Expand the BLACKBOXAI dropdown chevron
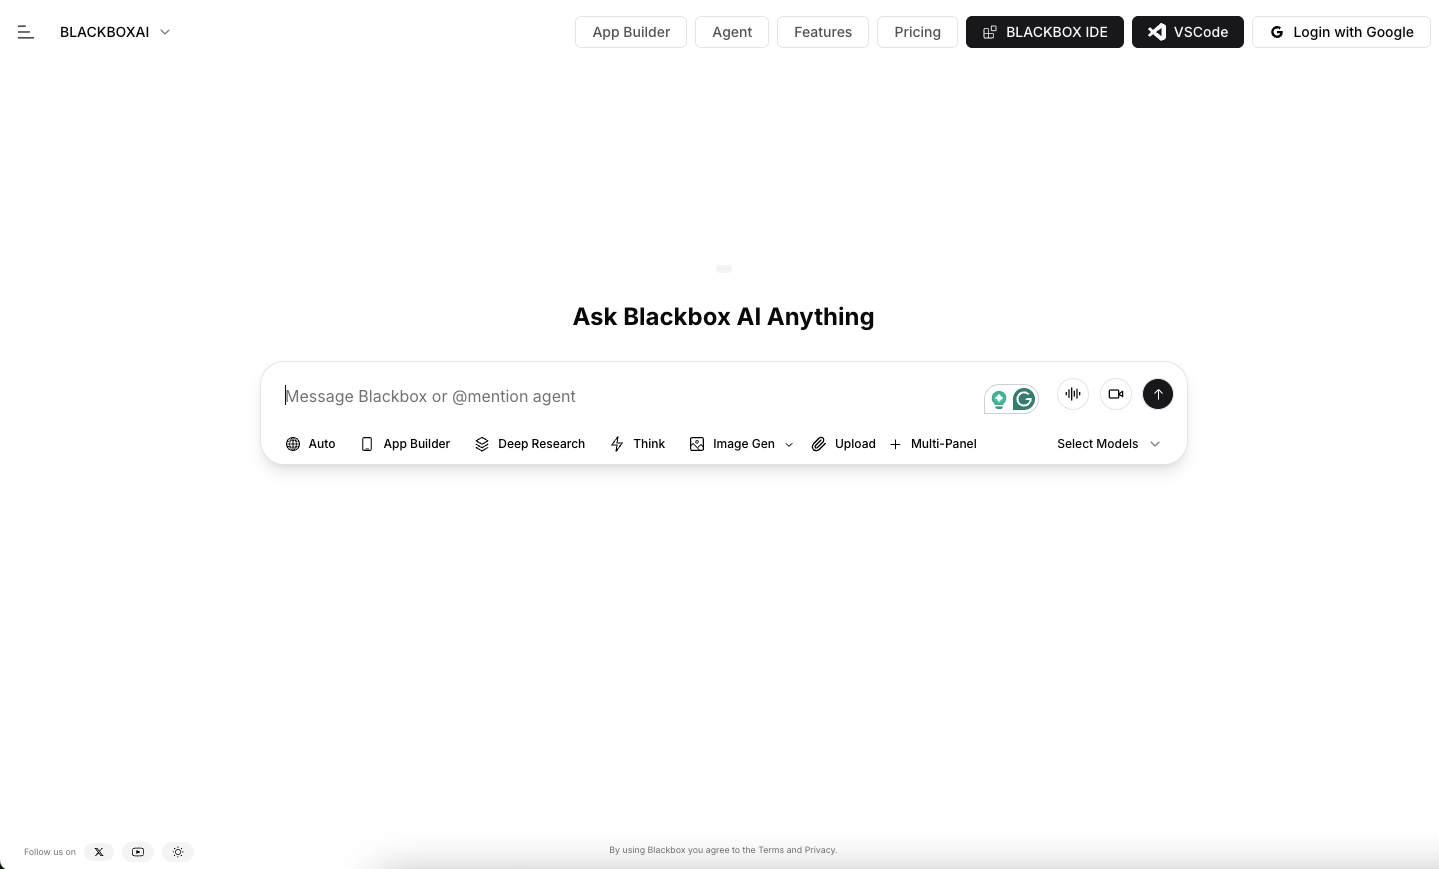 pos(165,32)
